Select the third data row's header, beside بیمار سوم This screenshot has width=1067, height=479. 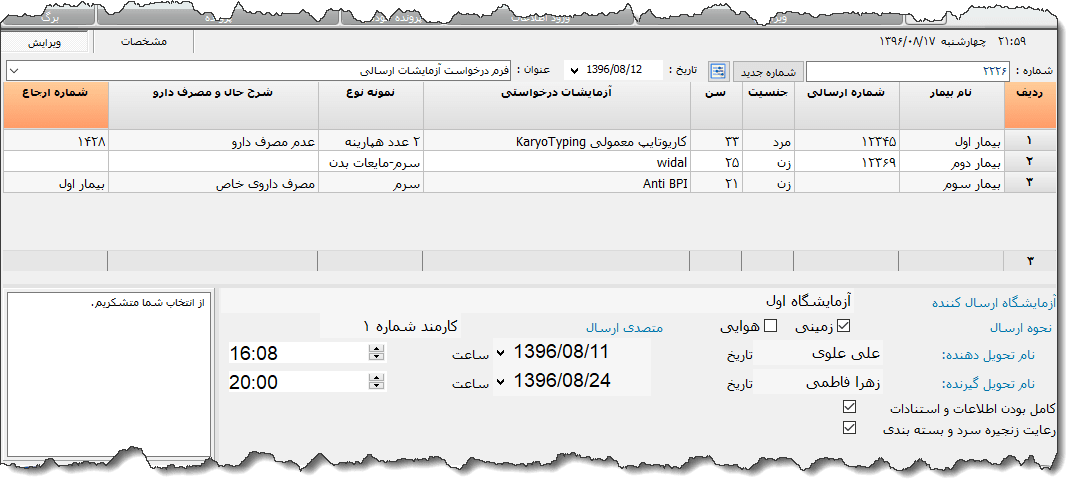coord(1030,182)
